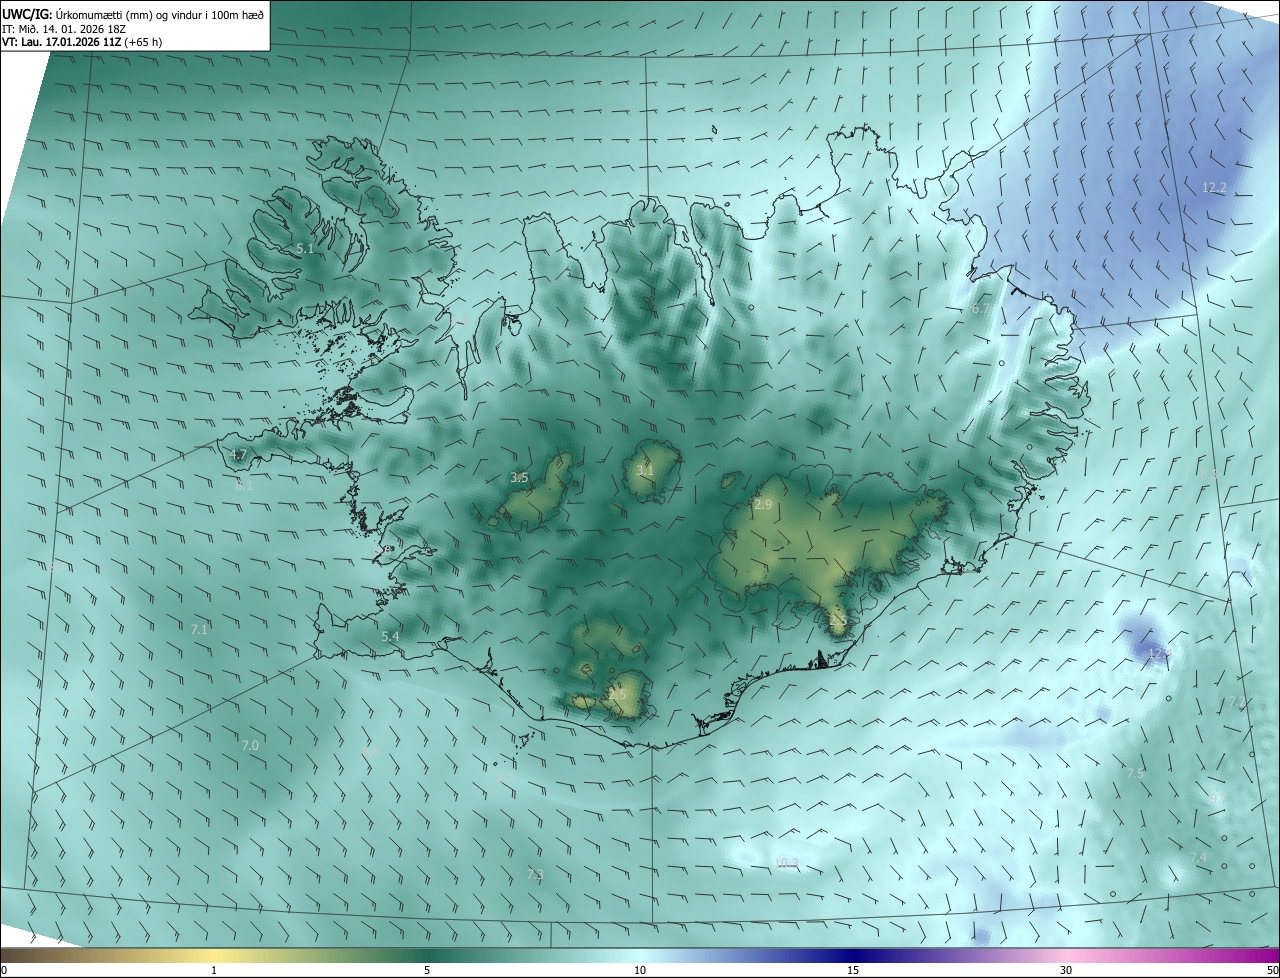Select the 7.4 value label

[1198, 858]
